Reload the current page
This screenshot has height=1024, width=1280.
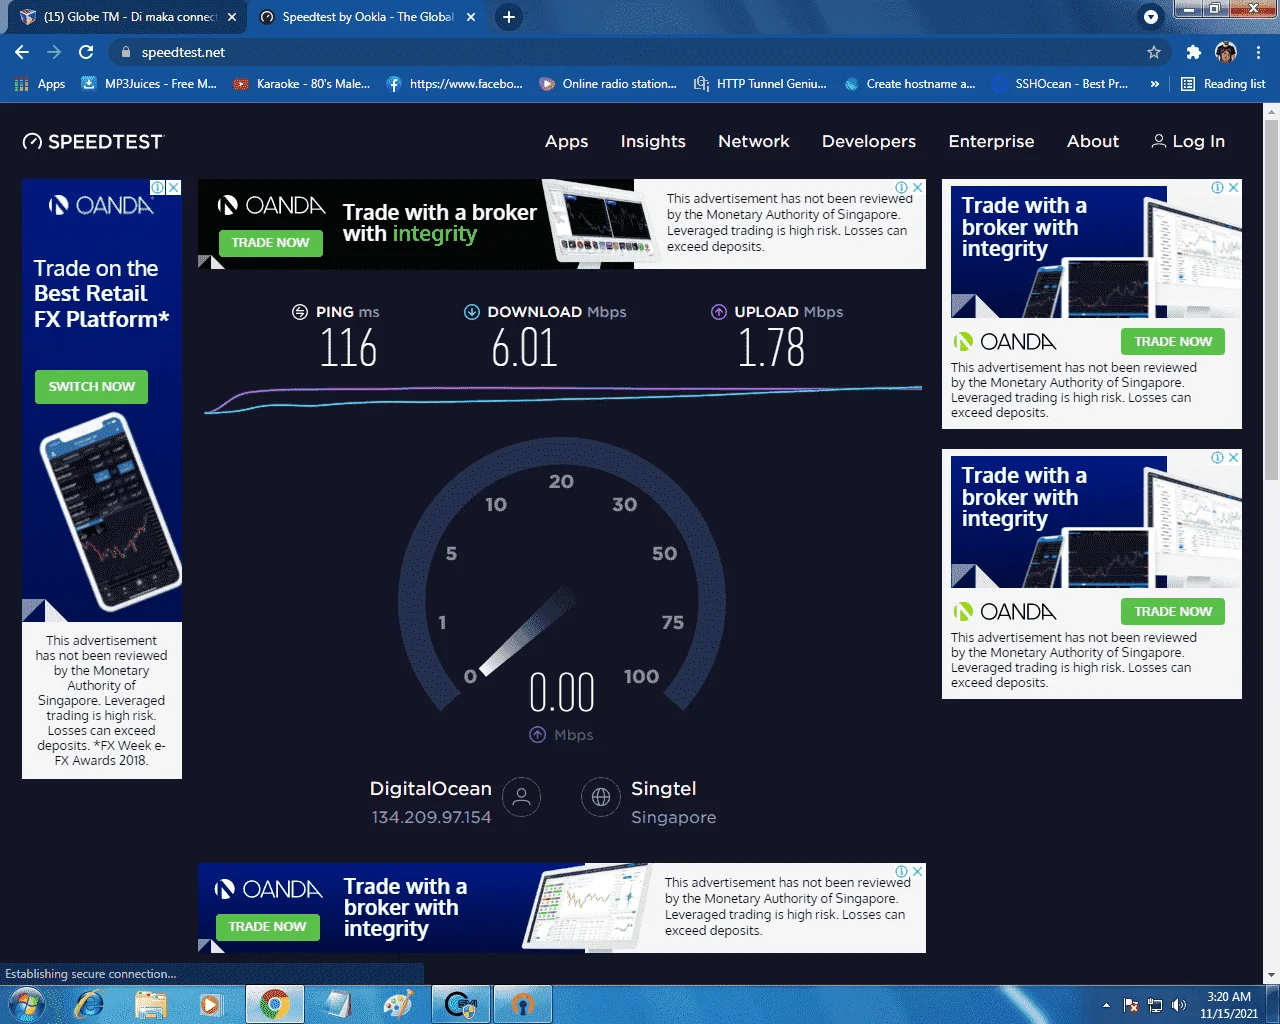point(86,52)
